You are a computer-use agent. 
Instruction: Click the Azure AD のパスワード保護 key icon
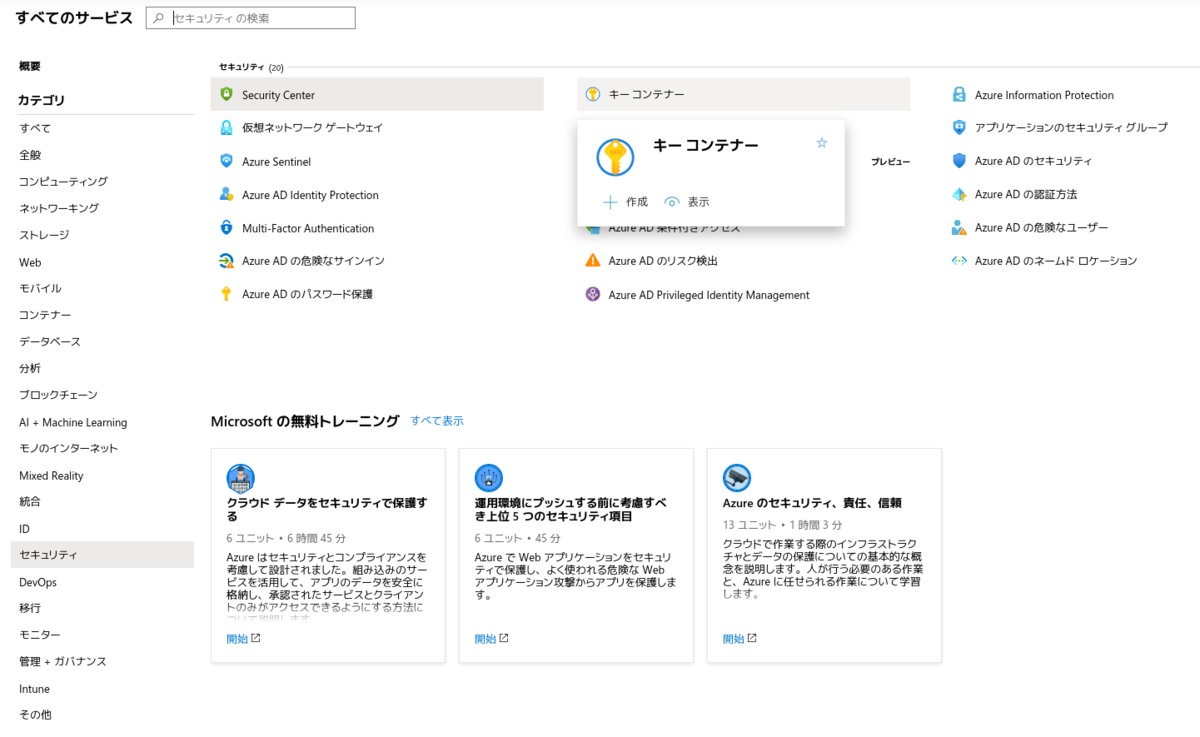pyautogui.click(x=226, y=294)
